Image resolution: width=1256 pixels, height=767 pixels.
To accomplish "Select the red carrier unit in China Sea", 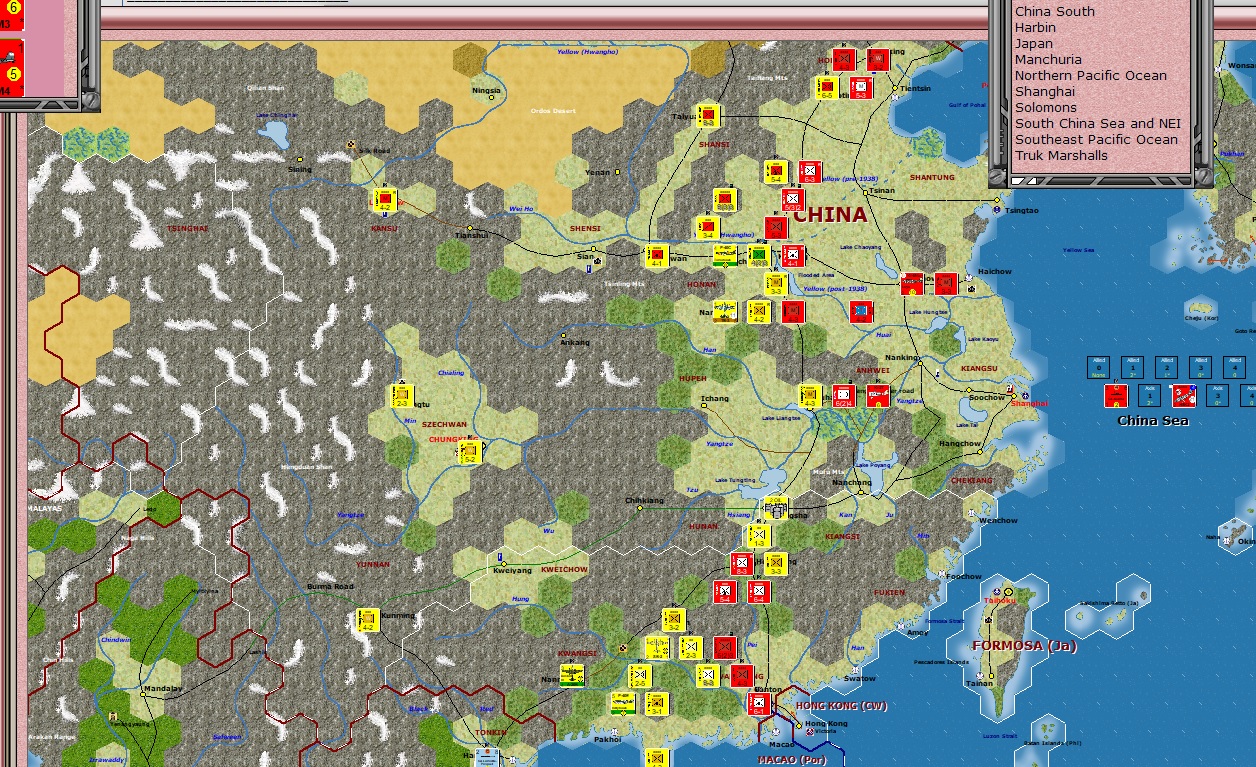I will pyautogui.click(x=1116, y=396).
